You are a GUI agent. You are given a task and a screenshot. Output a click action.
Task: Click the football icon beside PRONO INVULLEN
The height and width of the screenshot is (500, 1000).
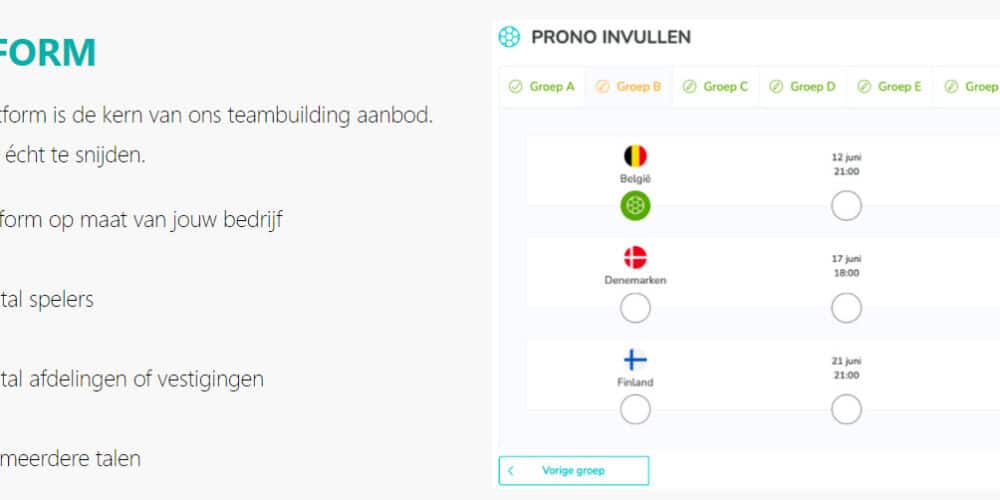click(509, 37)
